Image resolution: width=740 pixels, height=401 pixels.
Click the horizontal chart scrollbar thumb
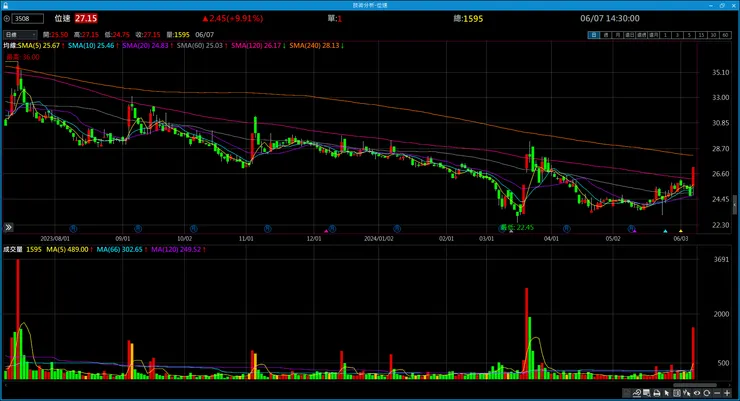point(694,384)
